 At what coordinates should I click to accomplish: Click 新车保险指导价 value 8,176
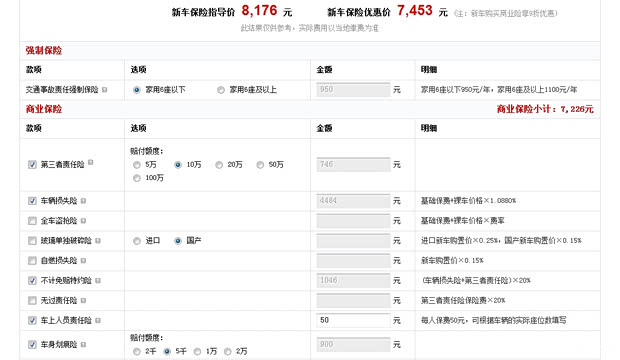[259, 11]
